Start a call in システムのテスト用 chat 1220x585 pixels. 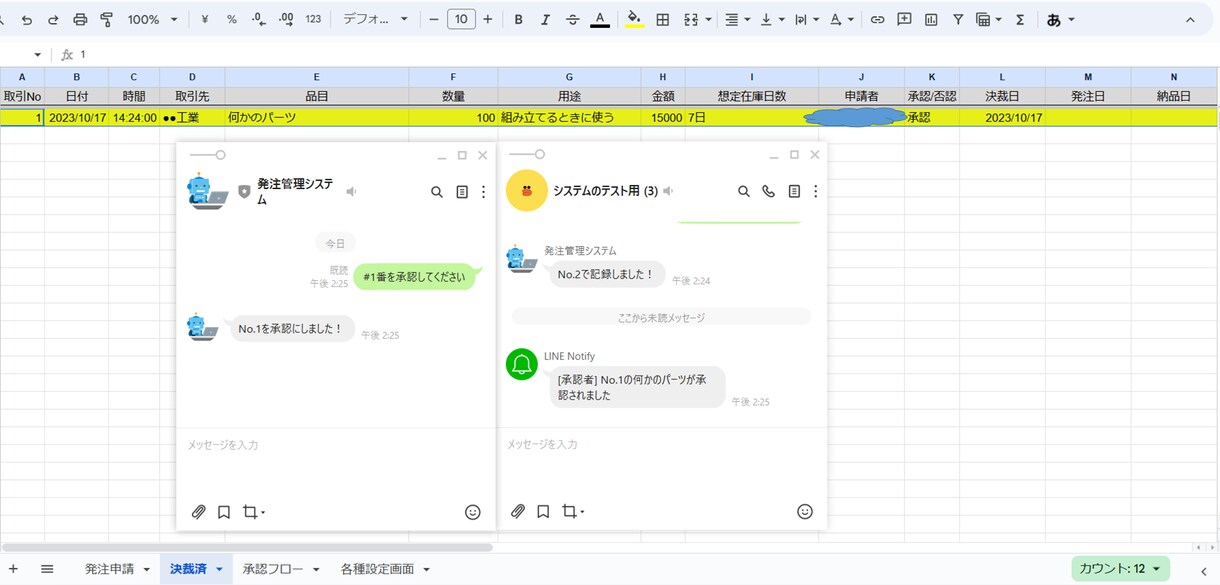click(x=768, y=191)
